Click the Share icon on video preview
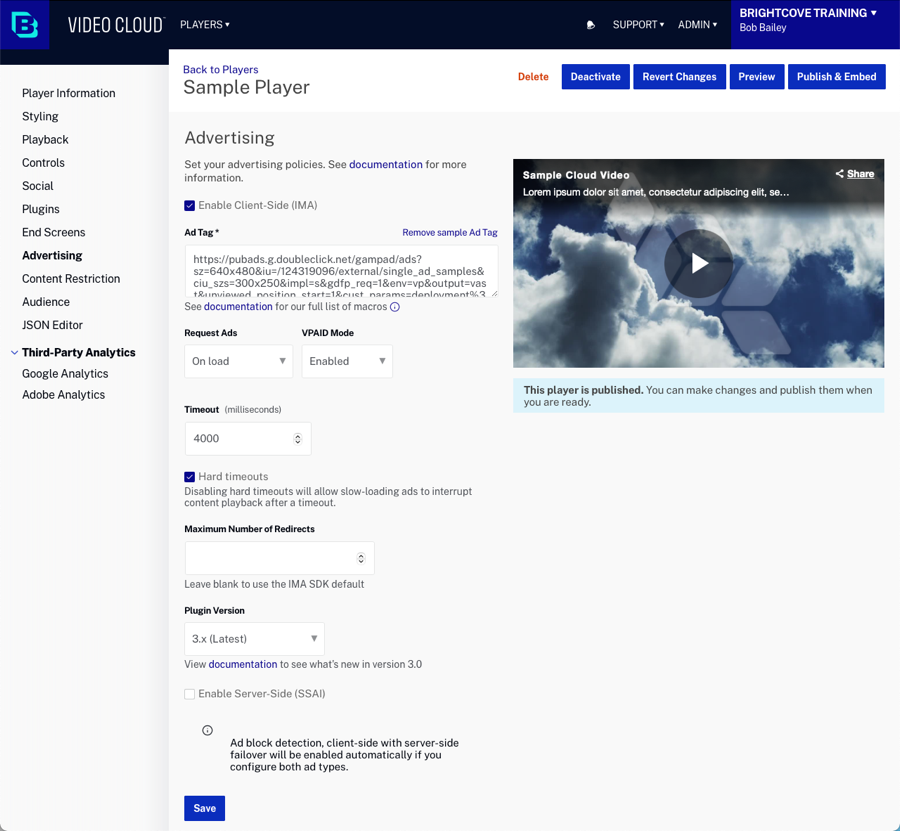Screen dimensions: 900x831 (840, 174)
